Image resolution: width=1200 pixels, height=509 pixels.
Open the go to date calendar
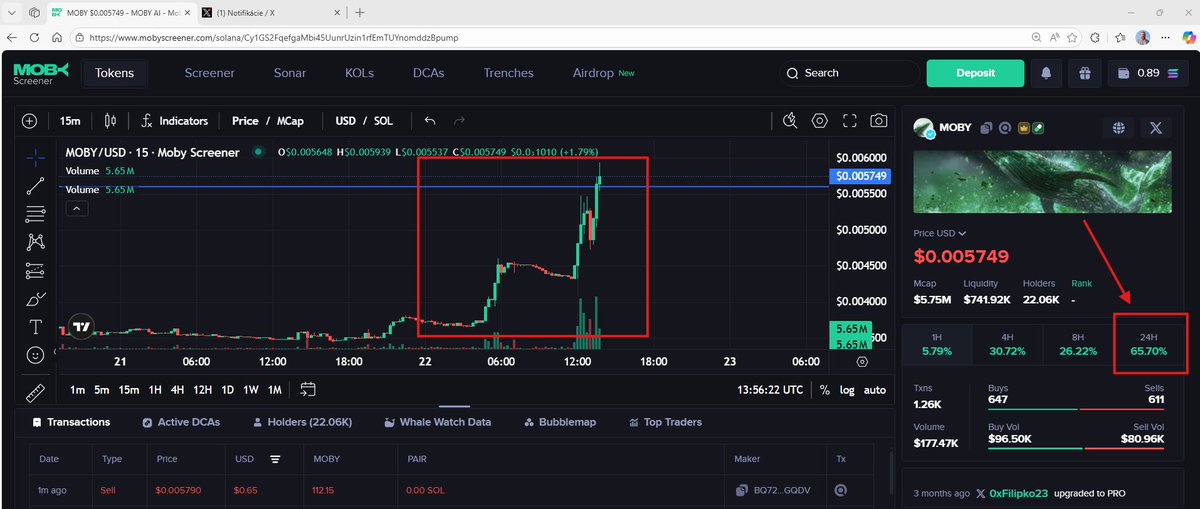pos(307,389)
